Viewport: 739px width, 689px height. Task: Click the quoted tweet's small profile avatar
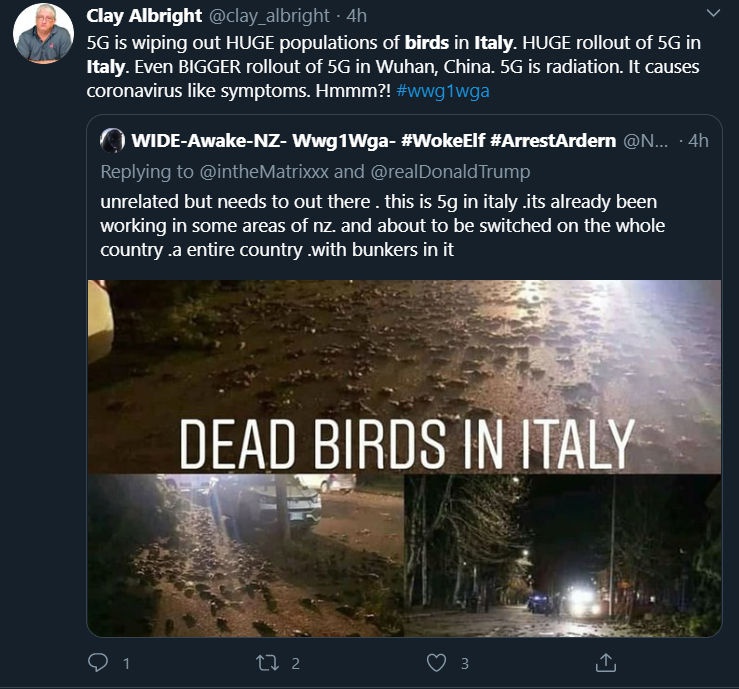coord(113,140)
